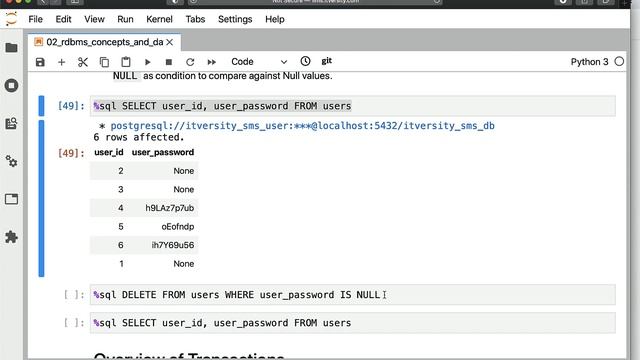Open the Git sidebar panel
640x360 pixels.
(11, 124)
